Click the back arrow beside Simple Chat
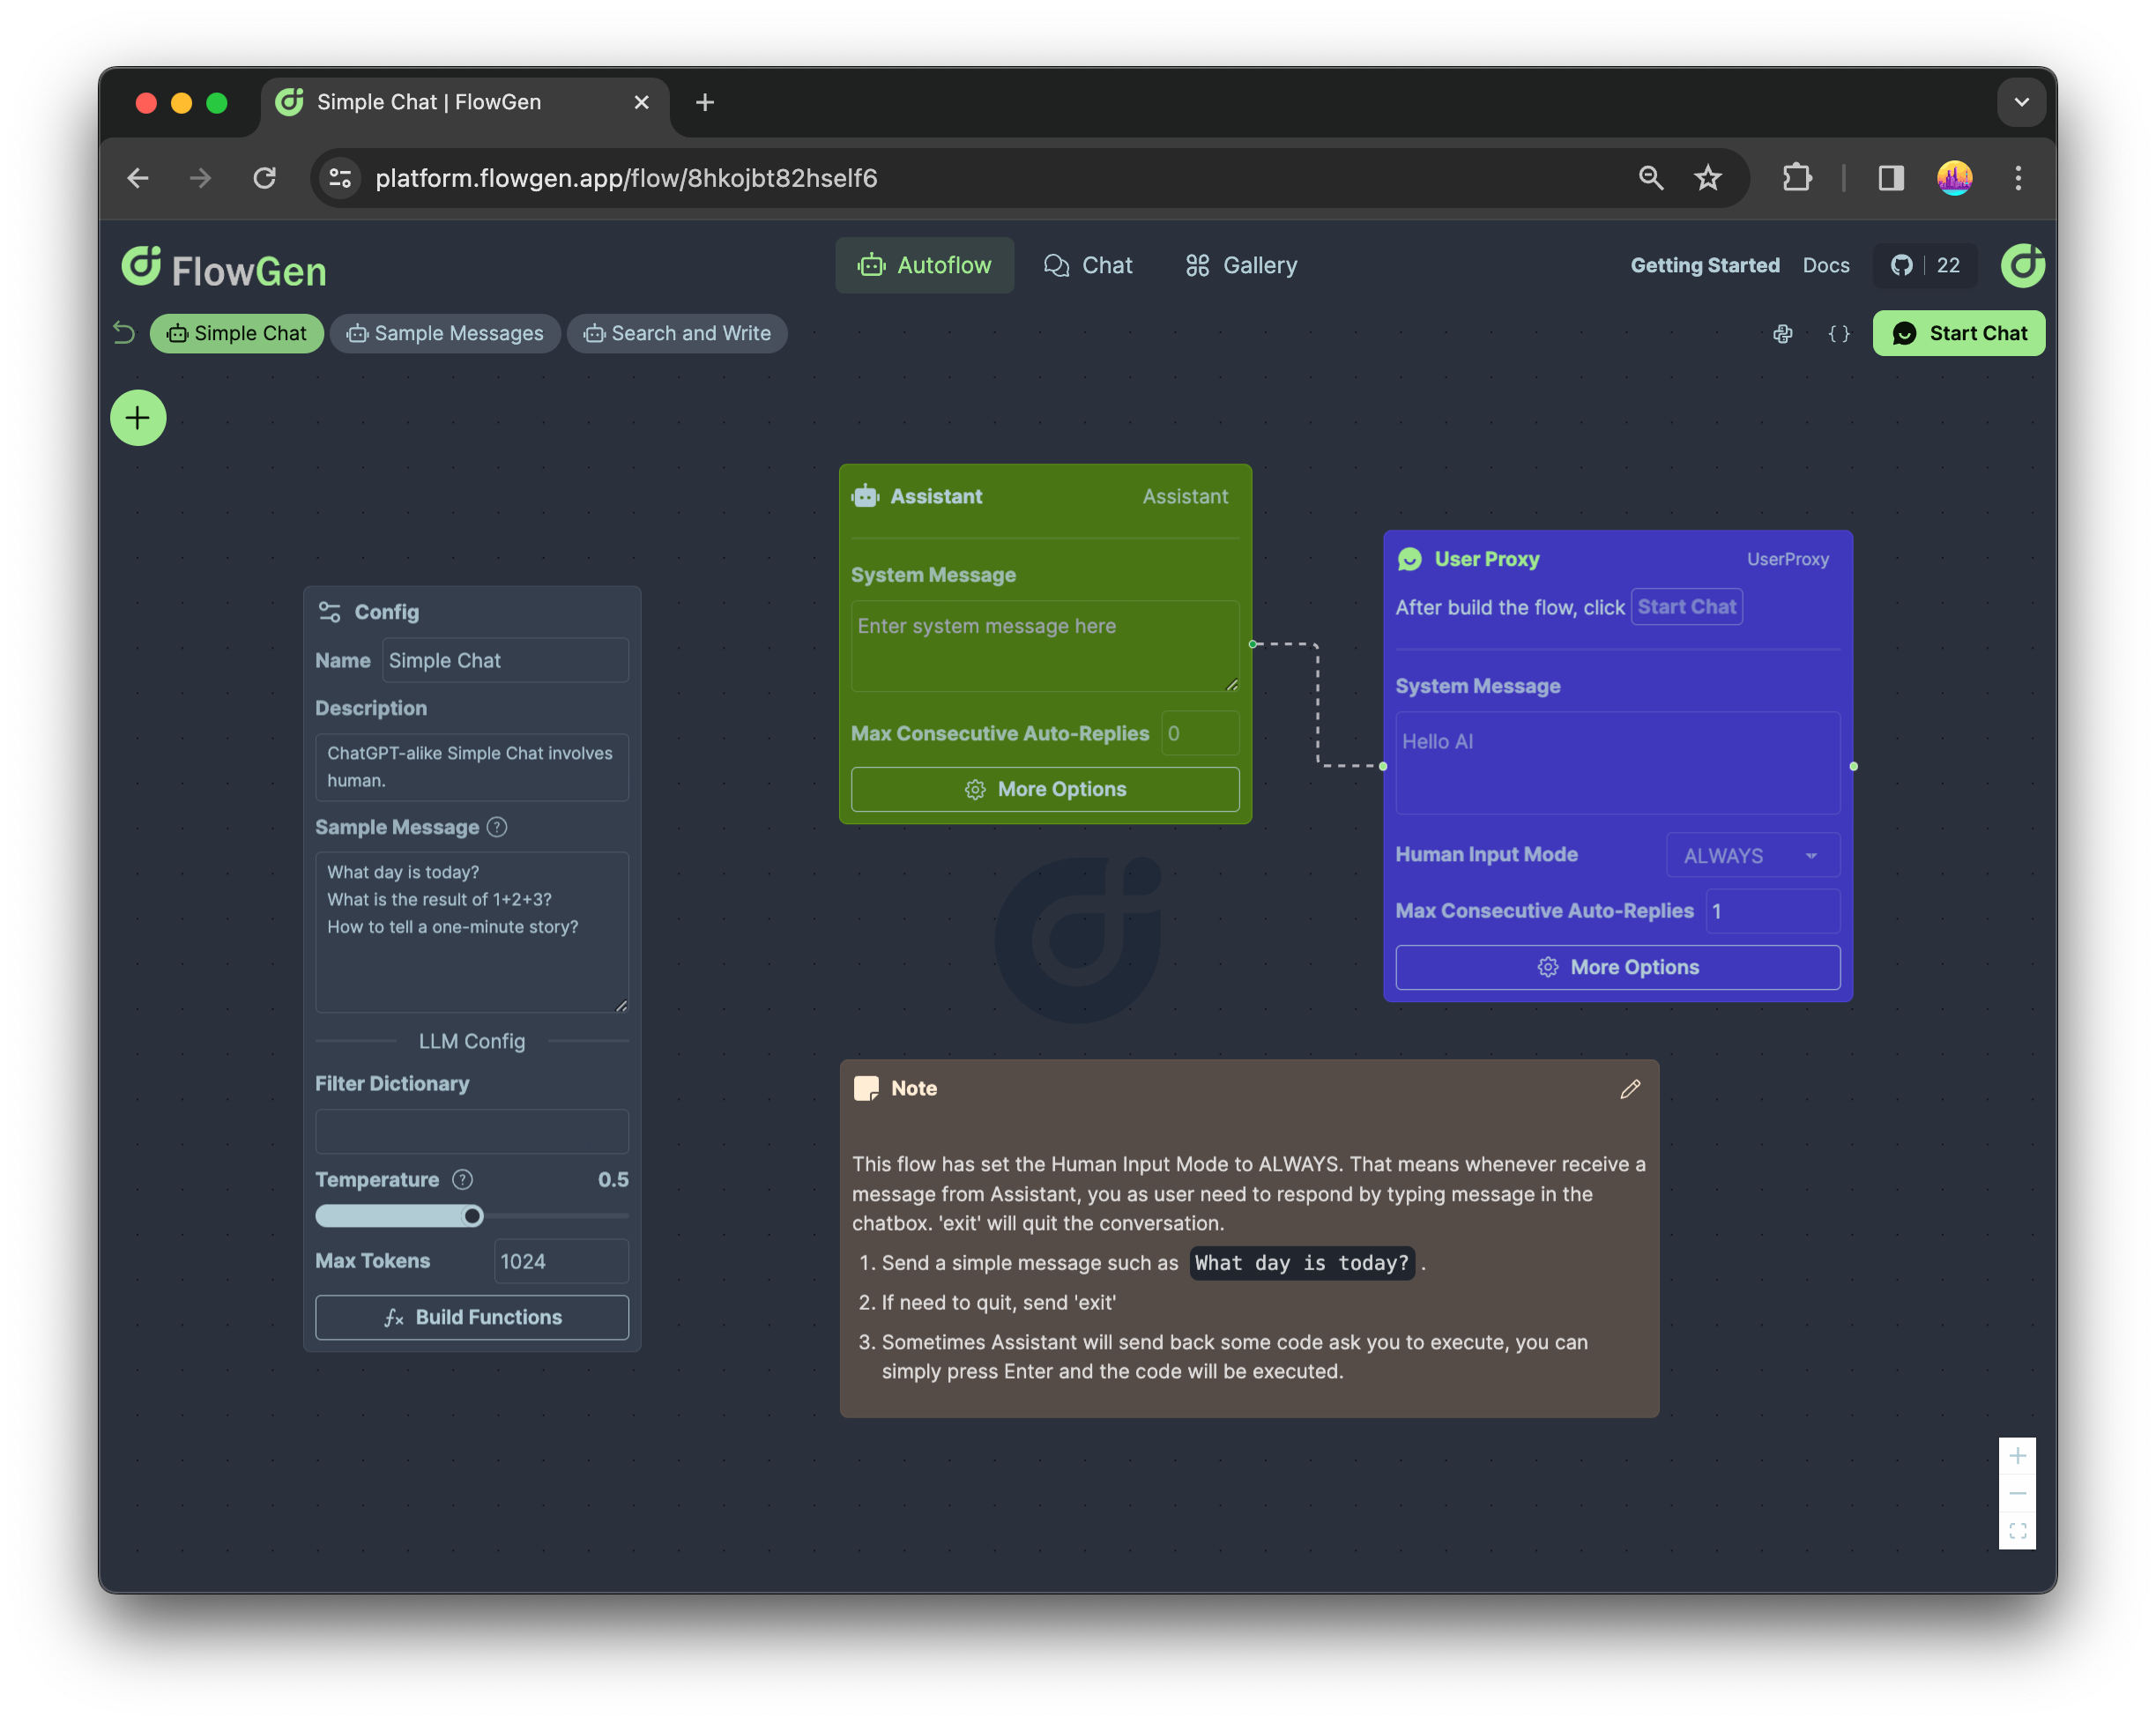Screen dimensions: 2156x1724 coord(124,333)
